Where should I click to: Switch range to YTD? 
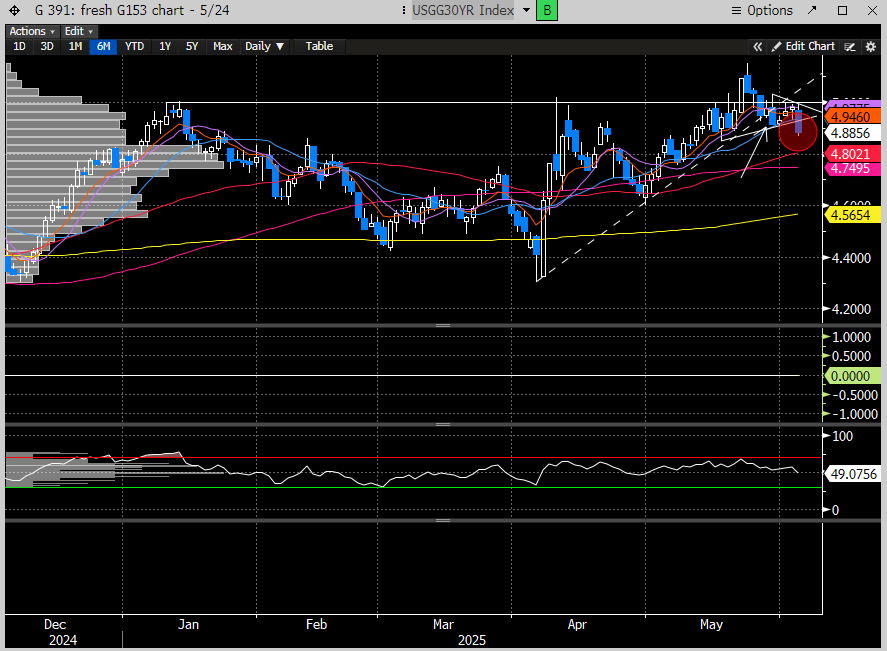click(x=134, y=46)
